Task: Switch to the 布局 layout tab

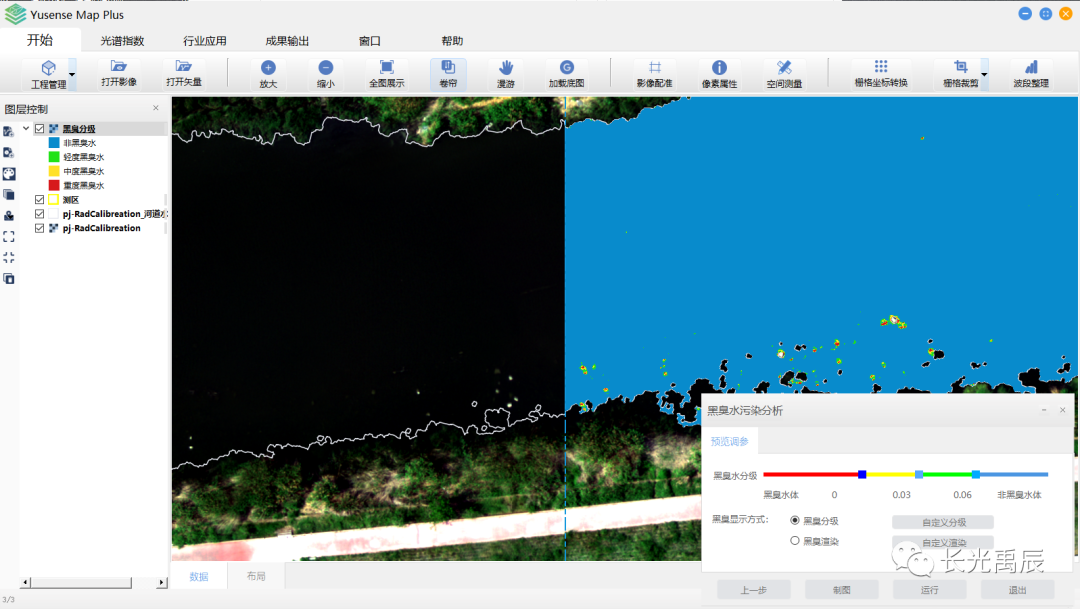Action: click(x=256, y=576)
